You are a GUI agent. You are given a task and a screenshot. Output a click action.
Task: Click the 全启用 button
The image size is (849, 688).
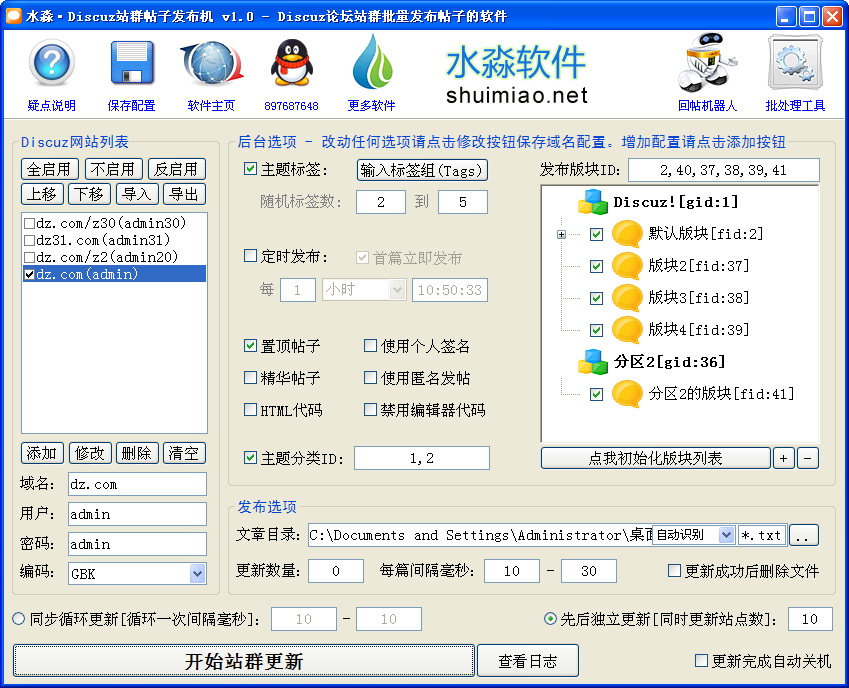50,169
